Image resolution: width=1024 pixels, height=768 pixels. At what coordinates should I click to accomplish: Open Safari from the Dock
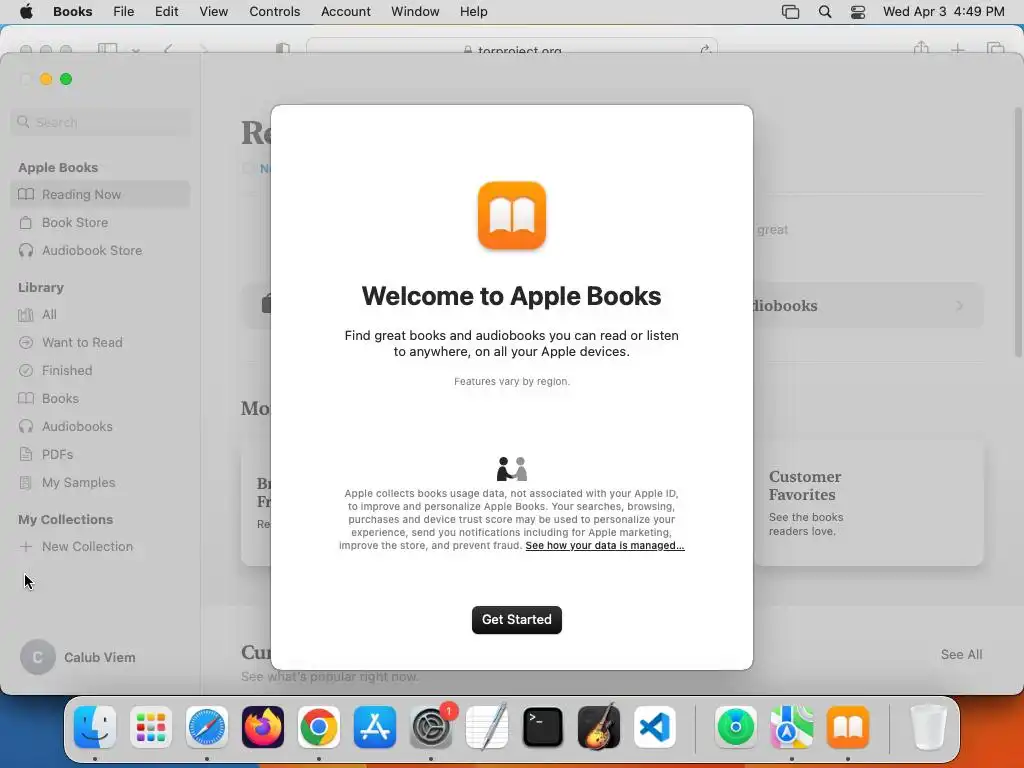click(207, 727)
